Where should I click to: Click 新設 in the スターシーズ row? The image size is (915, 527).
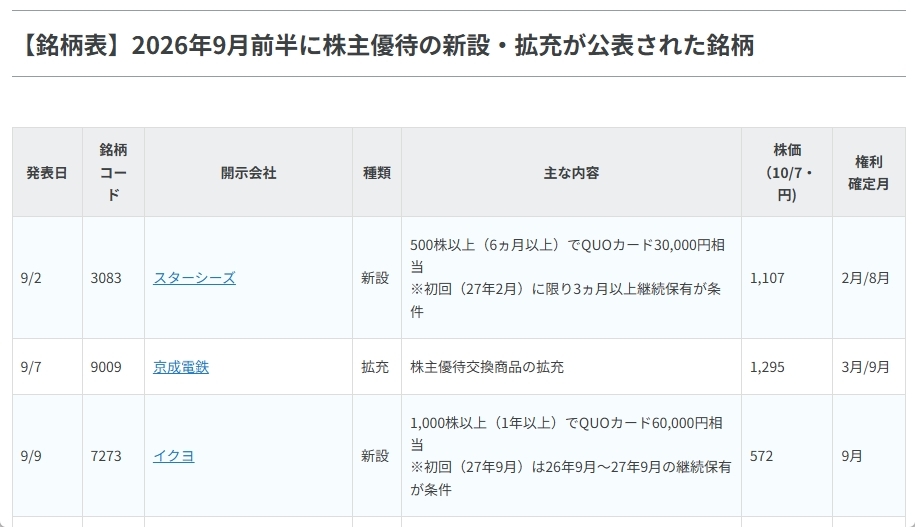coord(375,278)
